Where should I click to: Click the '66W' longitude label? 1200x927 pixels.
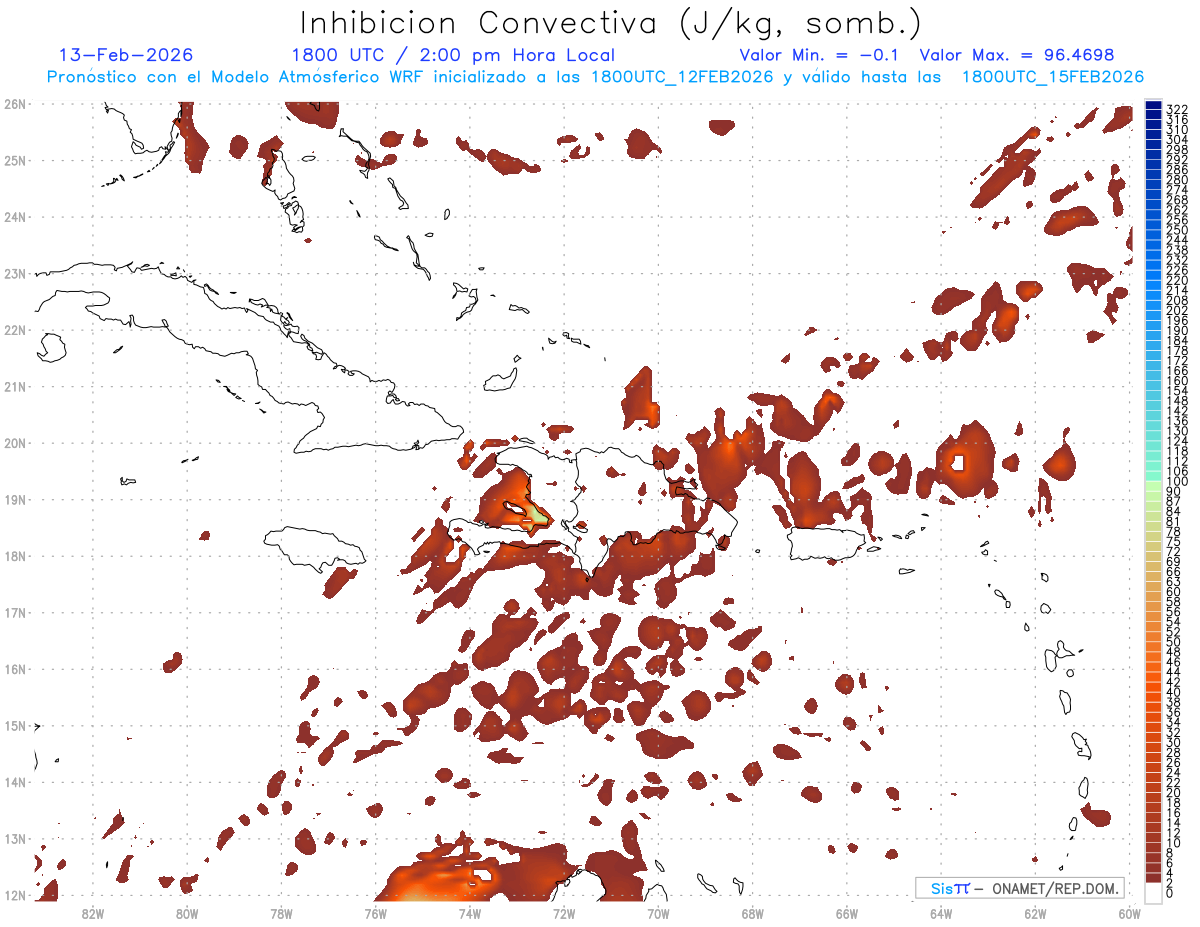pyautogui.click(x=847, y=913)
